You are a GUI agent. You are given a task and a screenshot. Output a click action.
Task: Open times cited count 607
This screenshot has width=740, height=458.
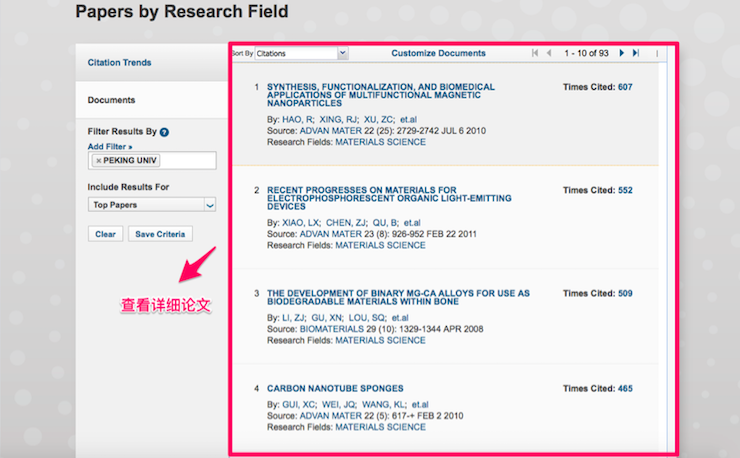coord(625,87)
